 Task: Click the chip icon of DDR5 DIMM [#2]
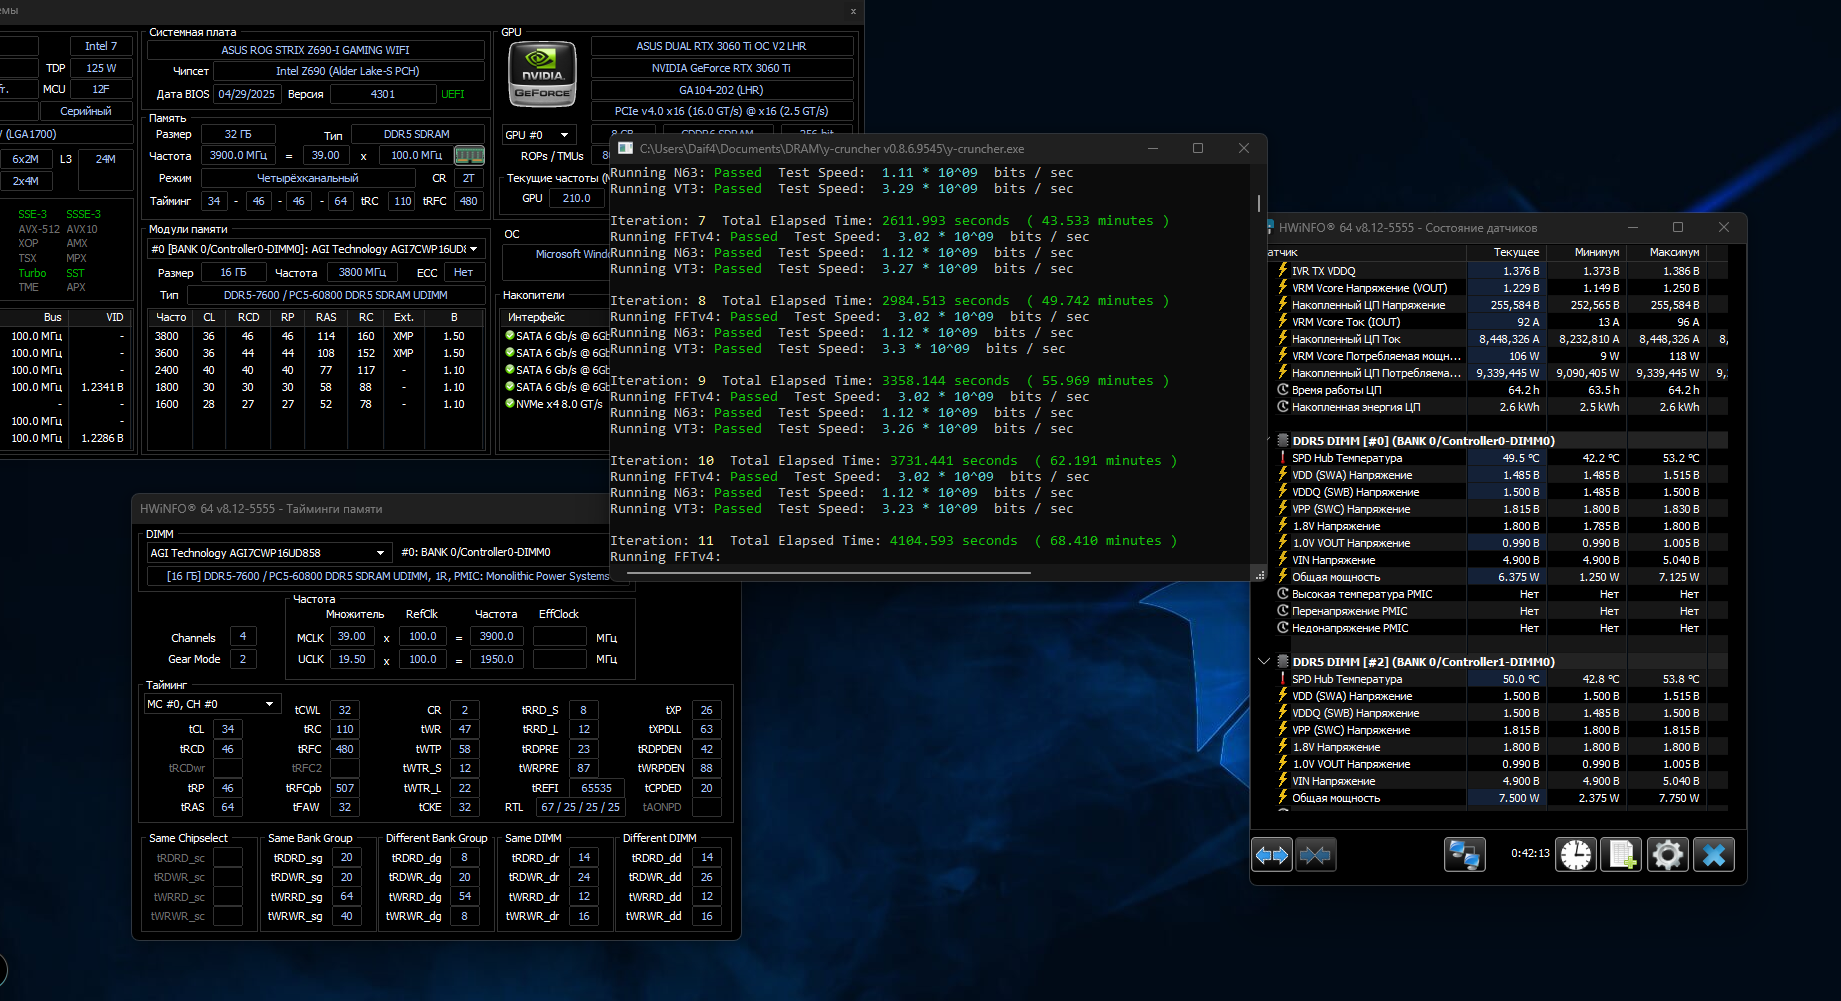pyautogui.click(x=1283, y=662)
